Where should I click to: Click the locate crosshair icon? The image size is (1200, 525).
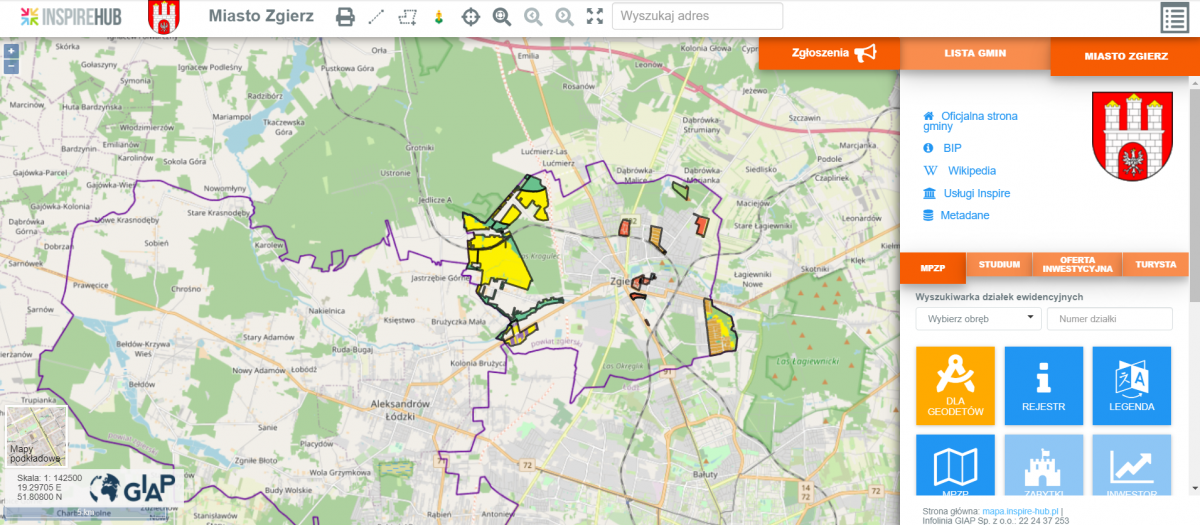point(470,17)
